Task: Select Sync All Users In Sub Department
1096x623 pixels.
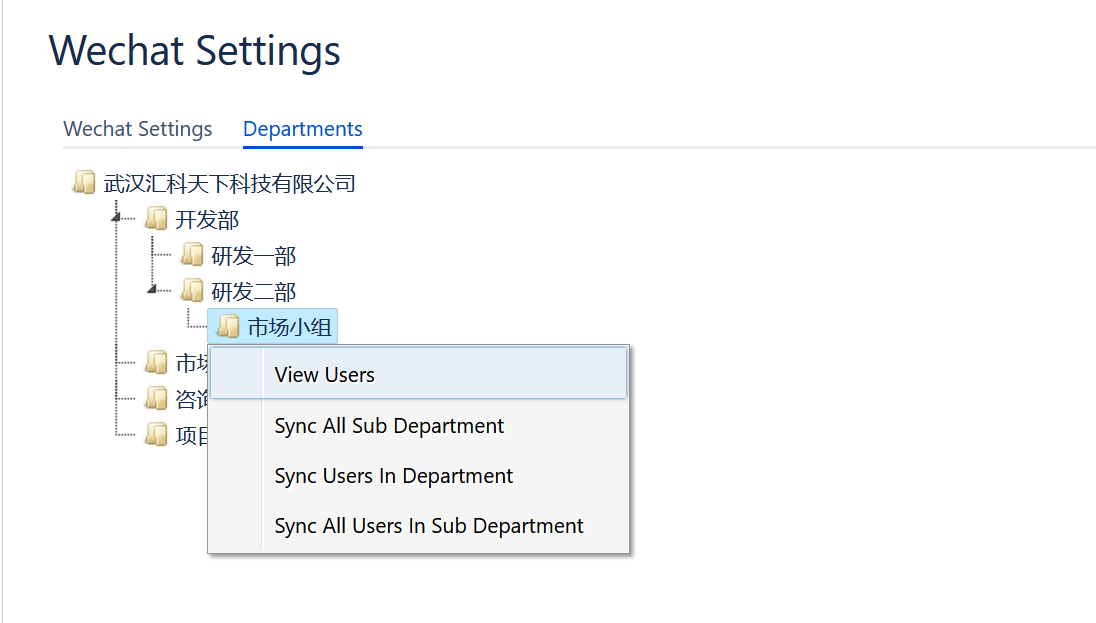Action: click(x=429, y=526)
